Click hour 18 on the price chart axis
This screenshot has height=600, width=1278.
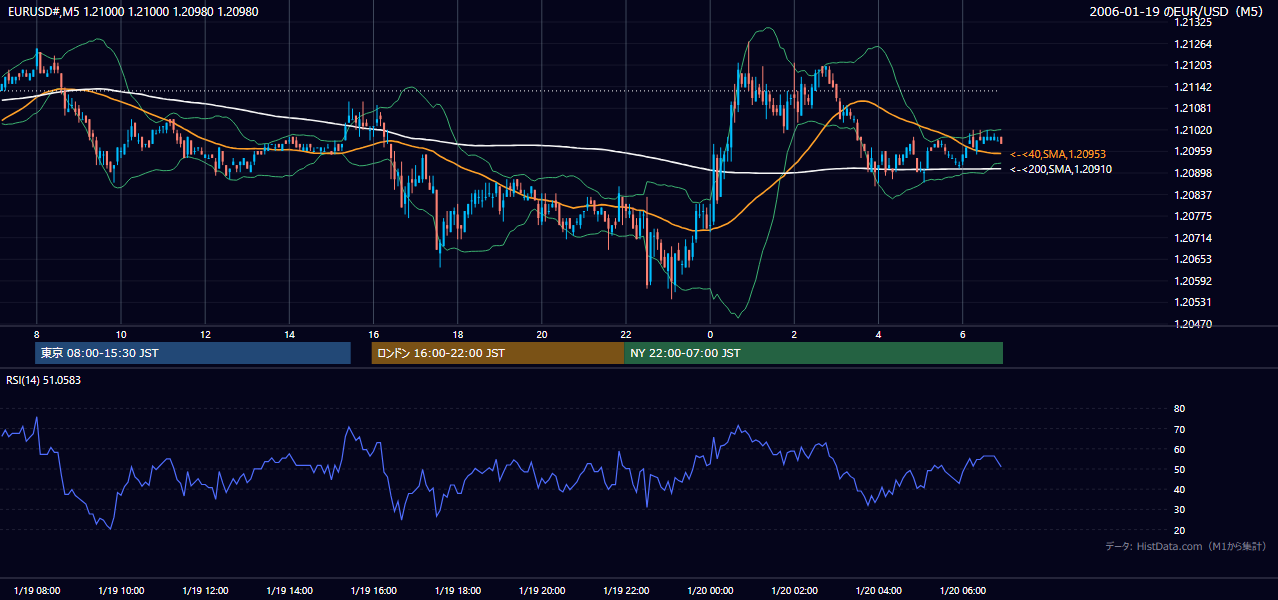(x=457, y=334)
